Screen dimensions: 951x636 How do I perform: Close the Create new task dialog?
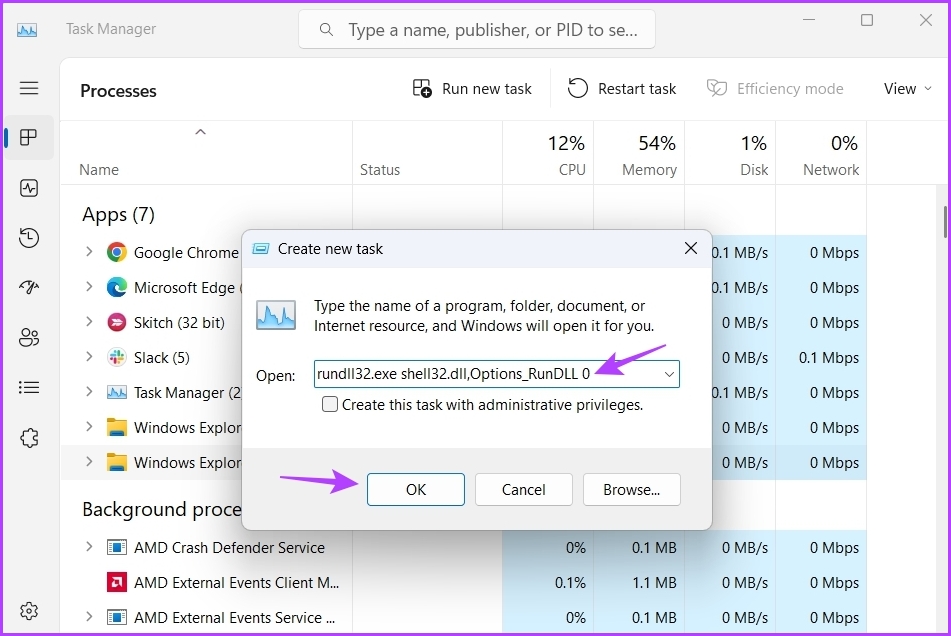[691, 248]
